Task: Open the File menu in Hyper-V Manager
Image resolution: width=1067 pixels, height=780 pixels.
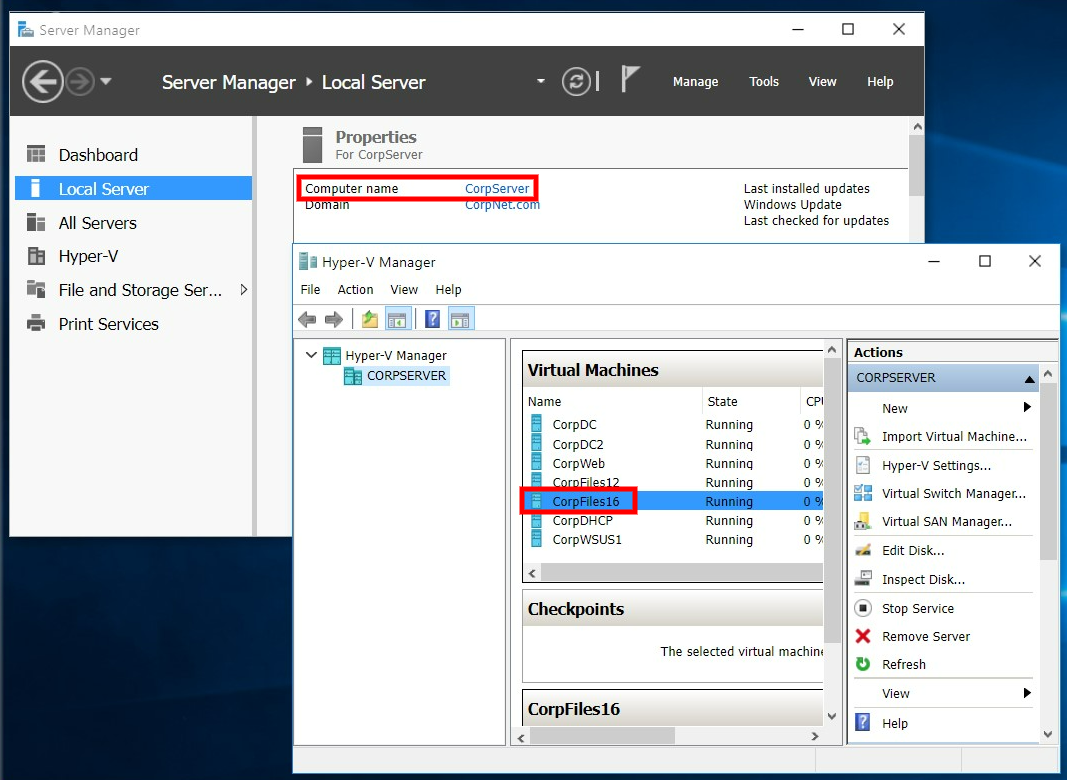Action: 310,289
